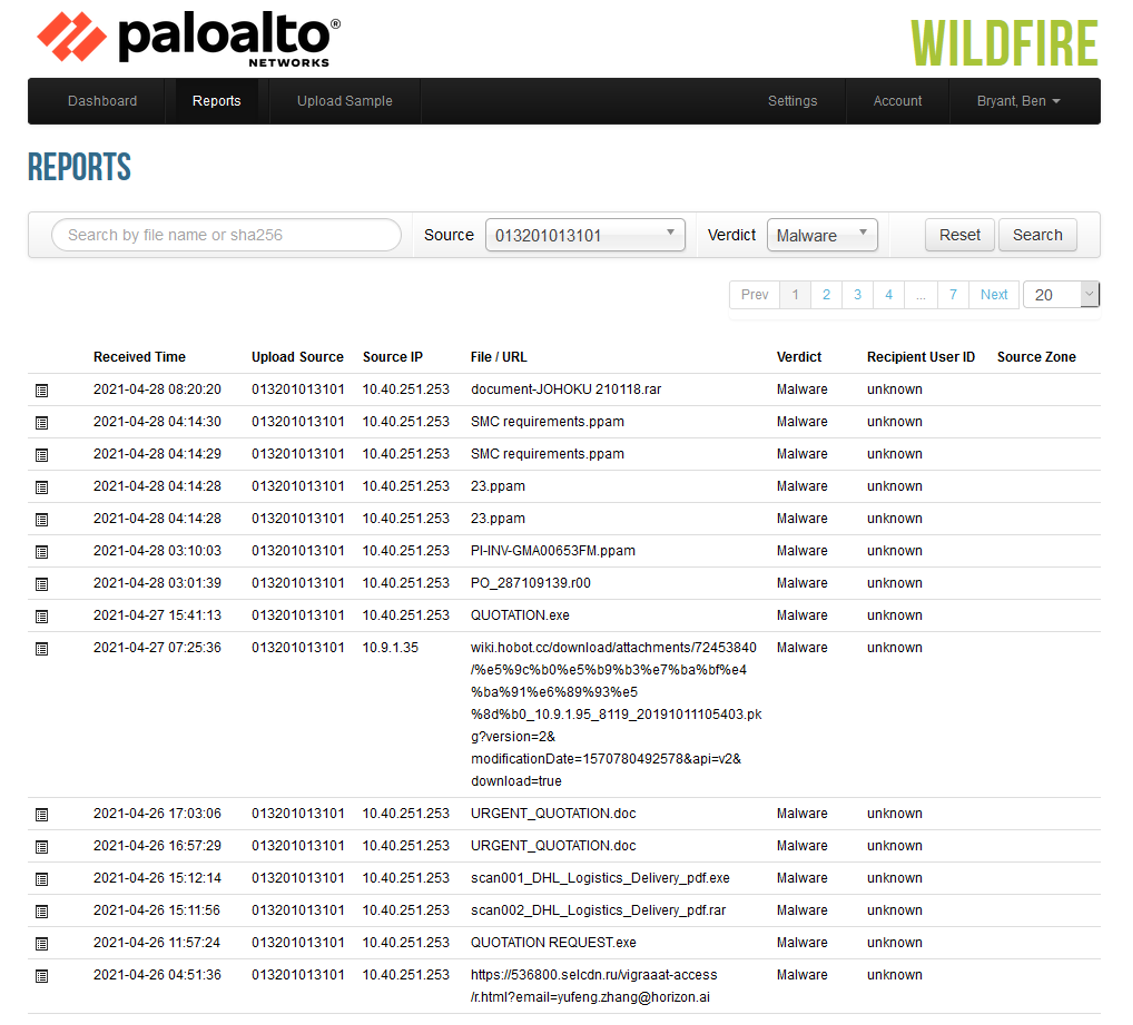Click report icon for wiki.hobot.cc URL entry

42,648
